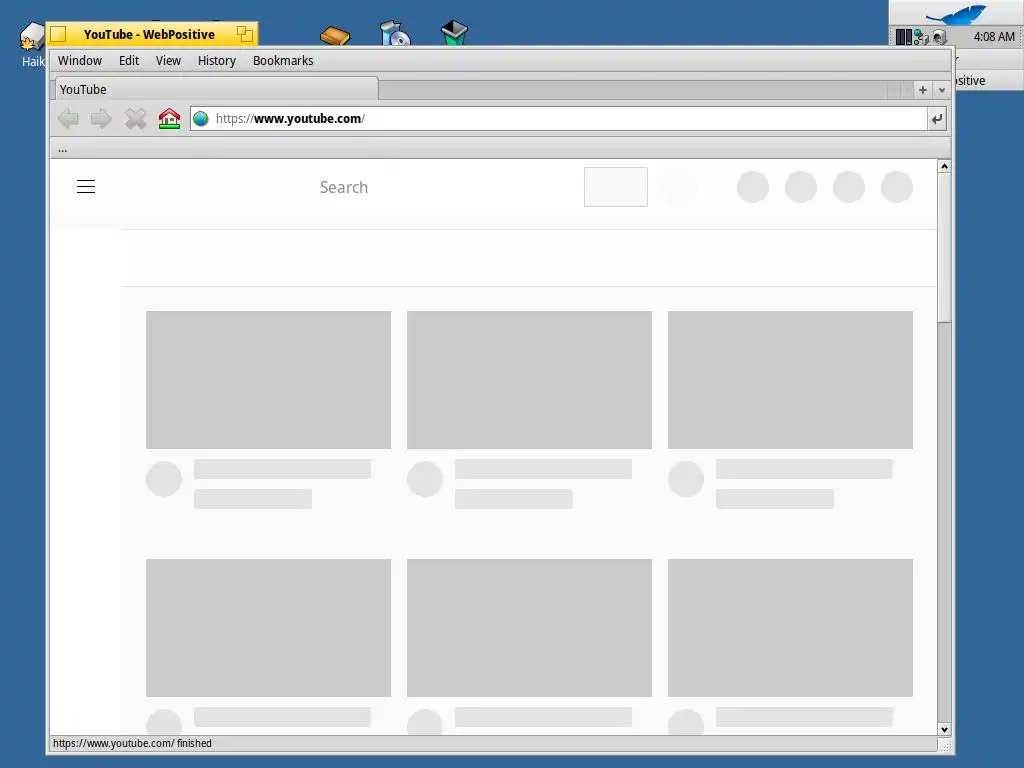Click the YouTube - WebPositive window title tab
This screenshot has width=1024, height=768.
point(149,35)
